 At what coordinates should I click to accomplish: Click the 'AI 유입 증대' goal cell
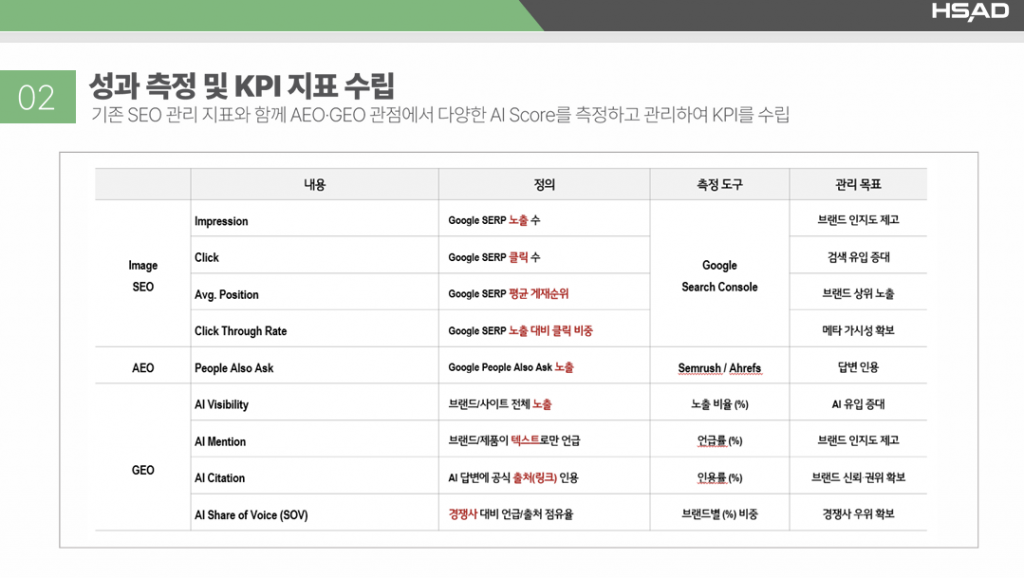point(858,404)
